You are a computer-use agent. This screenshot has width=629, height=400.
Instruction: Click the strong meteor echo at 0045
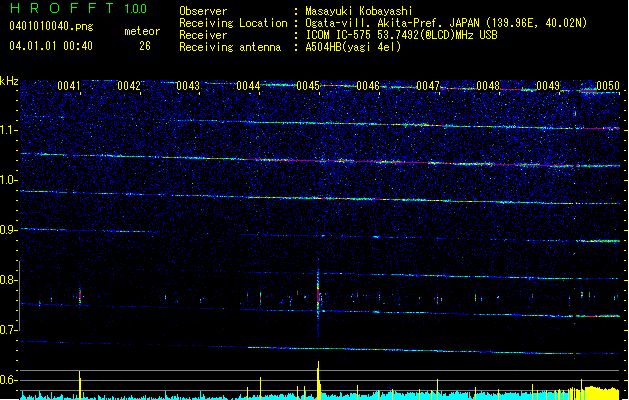coord(318,296)
